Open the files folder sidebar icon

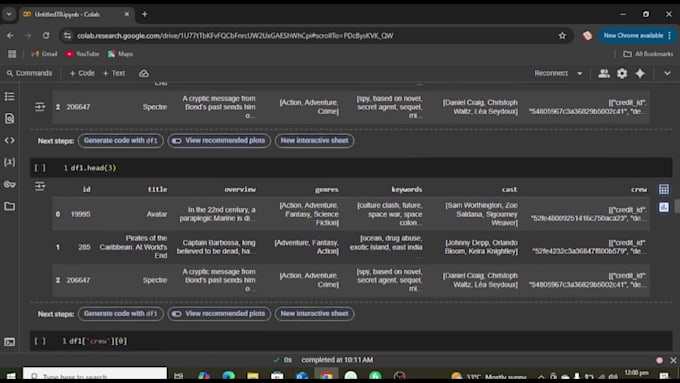coord(10,206)
